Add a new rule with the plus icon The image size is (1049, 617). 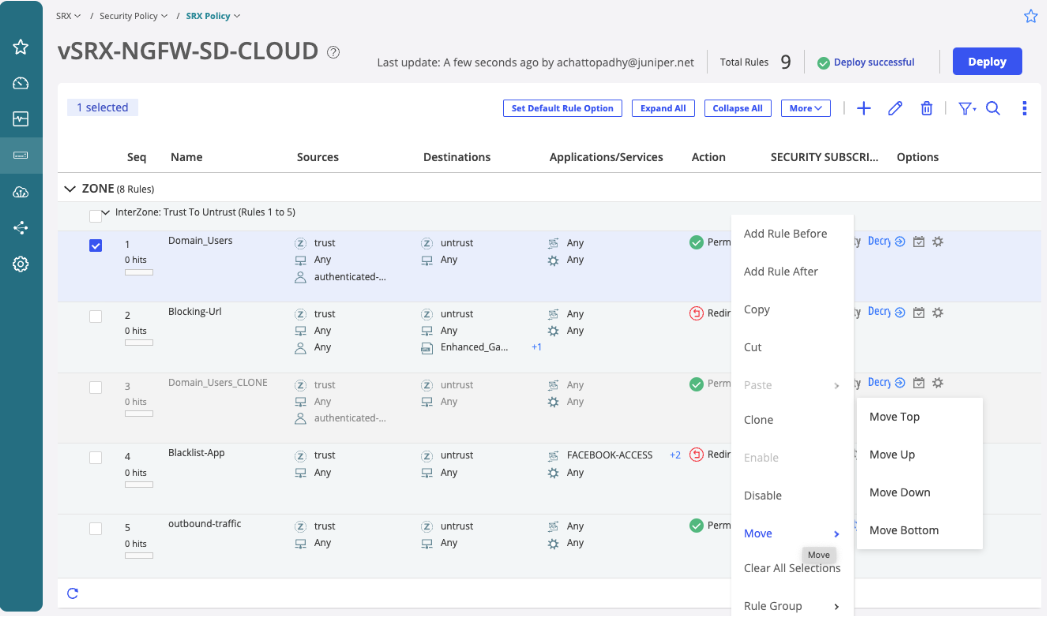(864, 108)
